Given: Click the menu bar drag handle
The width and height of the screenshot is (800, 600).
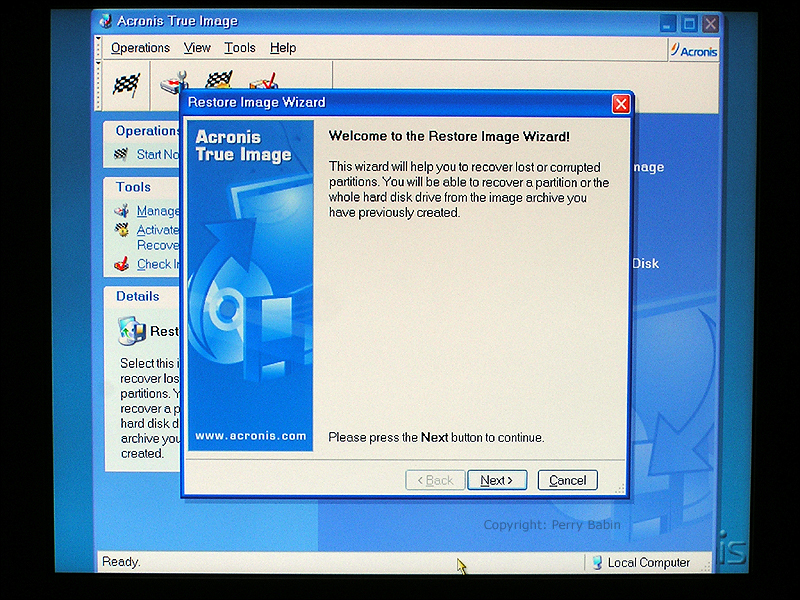Looking at the screenshot, I should pyautogui.click(x=98, y=48).
